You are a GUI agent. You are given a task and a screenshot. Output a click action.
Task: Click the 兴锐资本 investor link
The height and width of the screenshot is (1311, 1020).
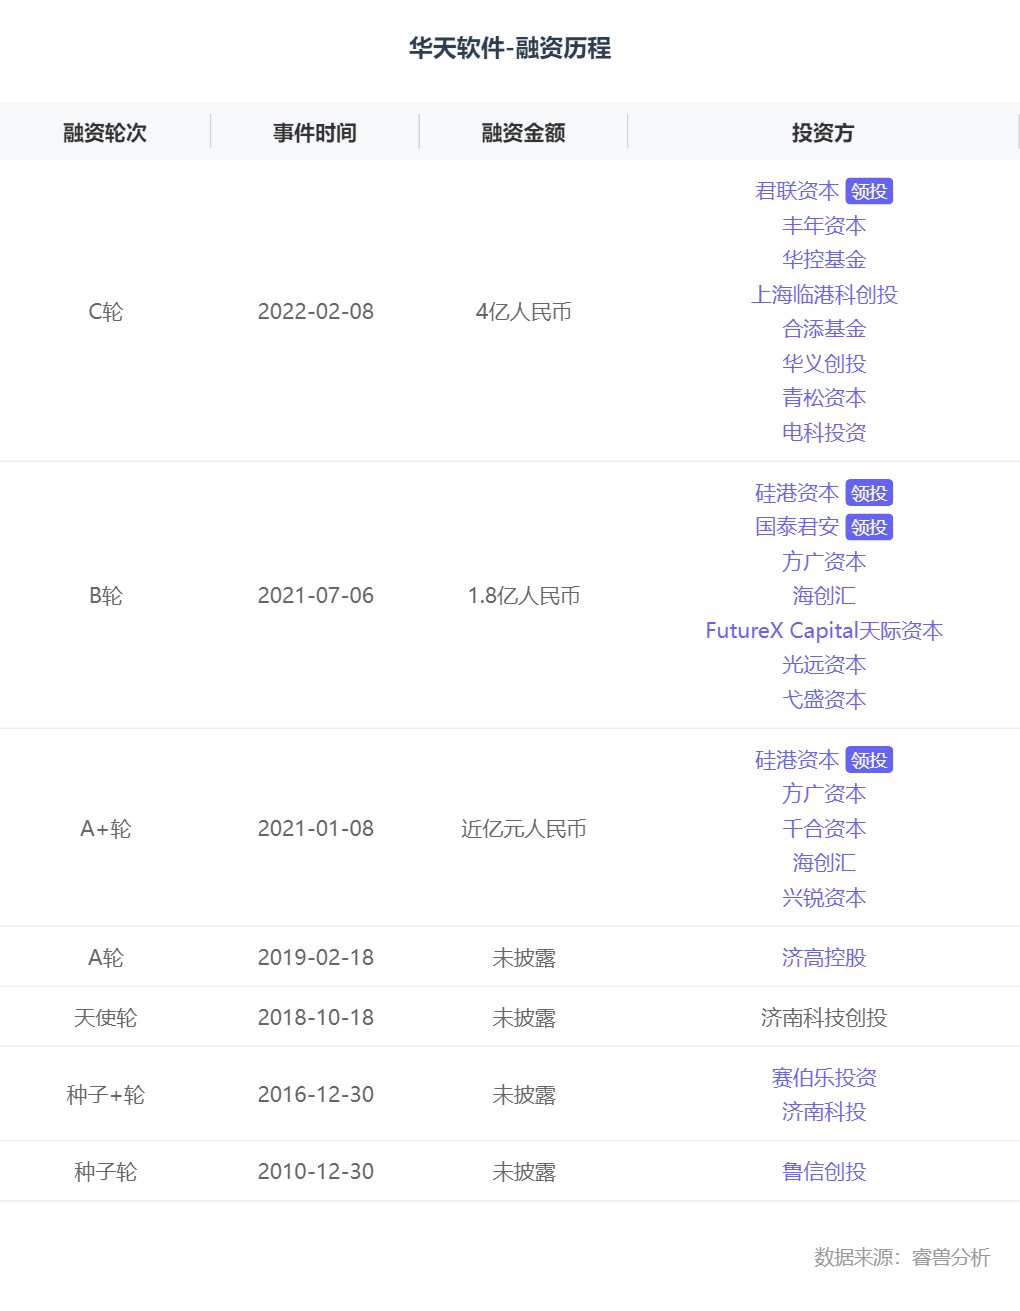[x=824, y=898]
